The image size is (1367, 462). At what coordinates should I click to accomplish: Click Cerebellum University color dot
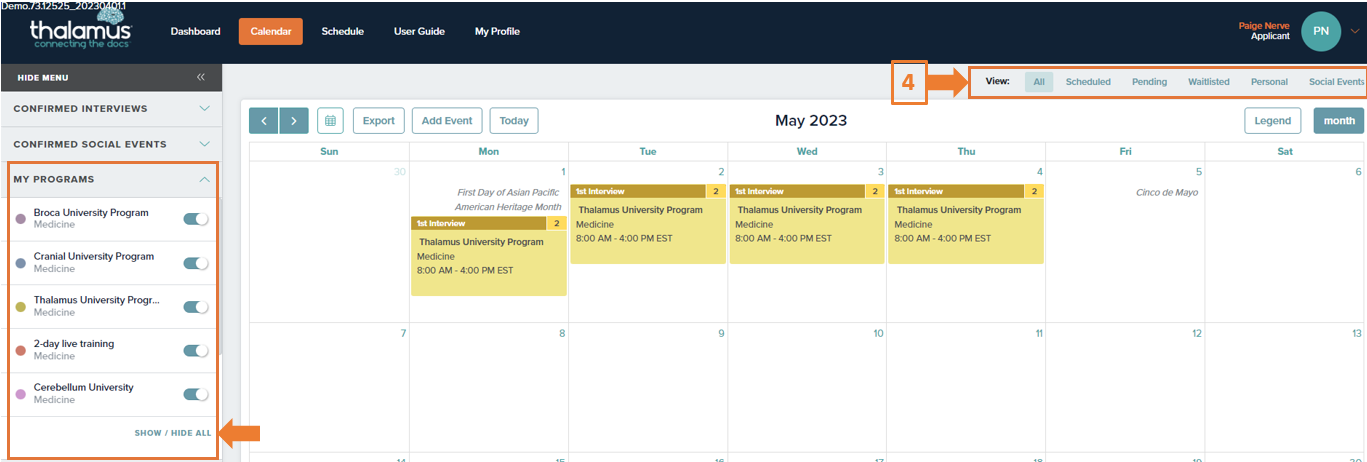pyautogui.click(x=21, y=394)
